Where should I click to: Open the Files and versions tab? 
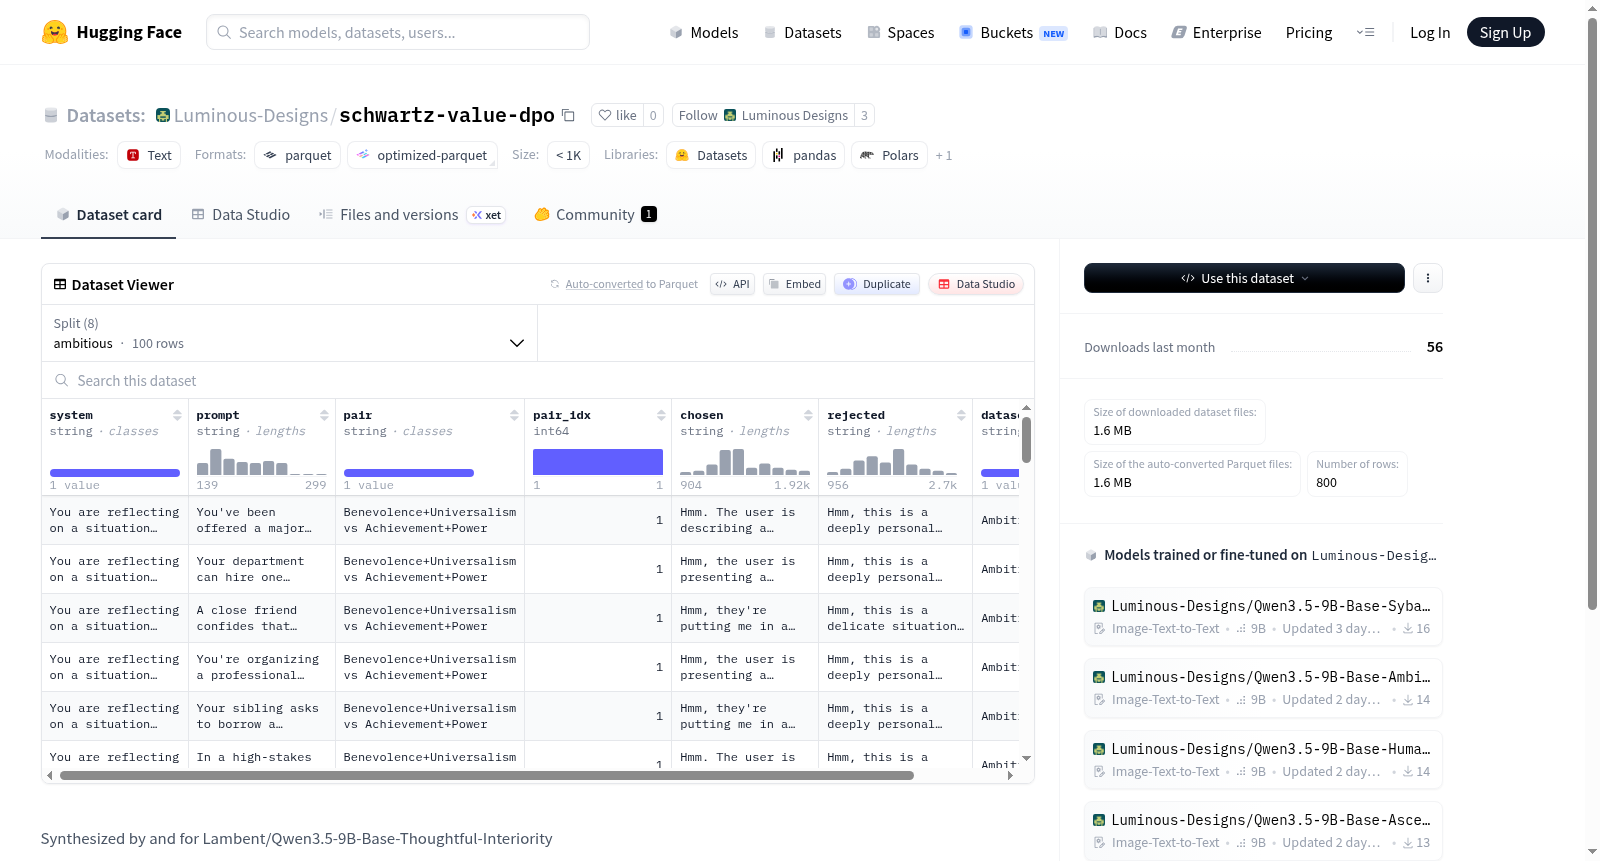(x=412, y=214)
